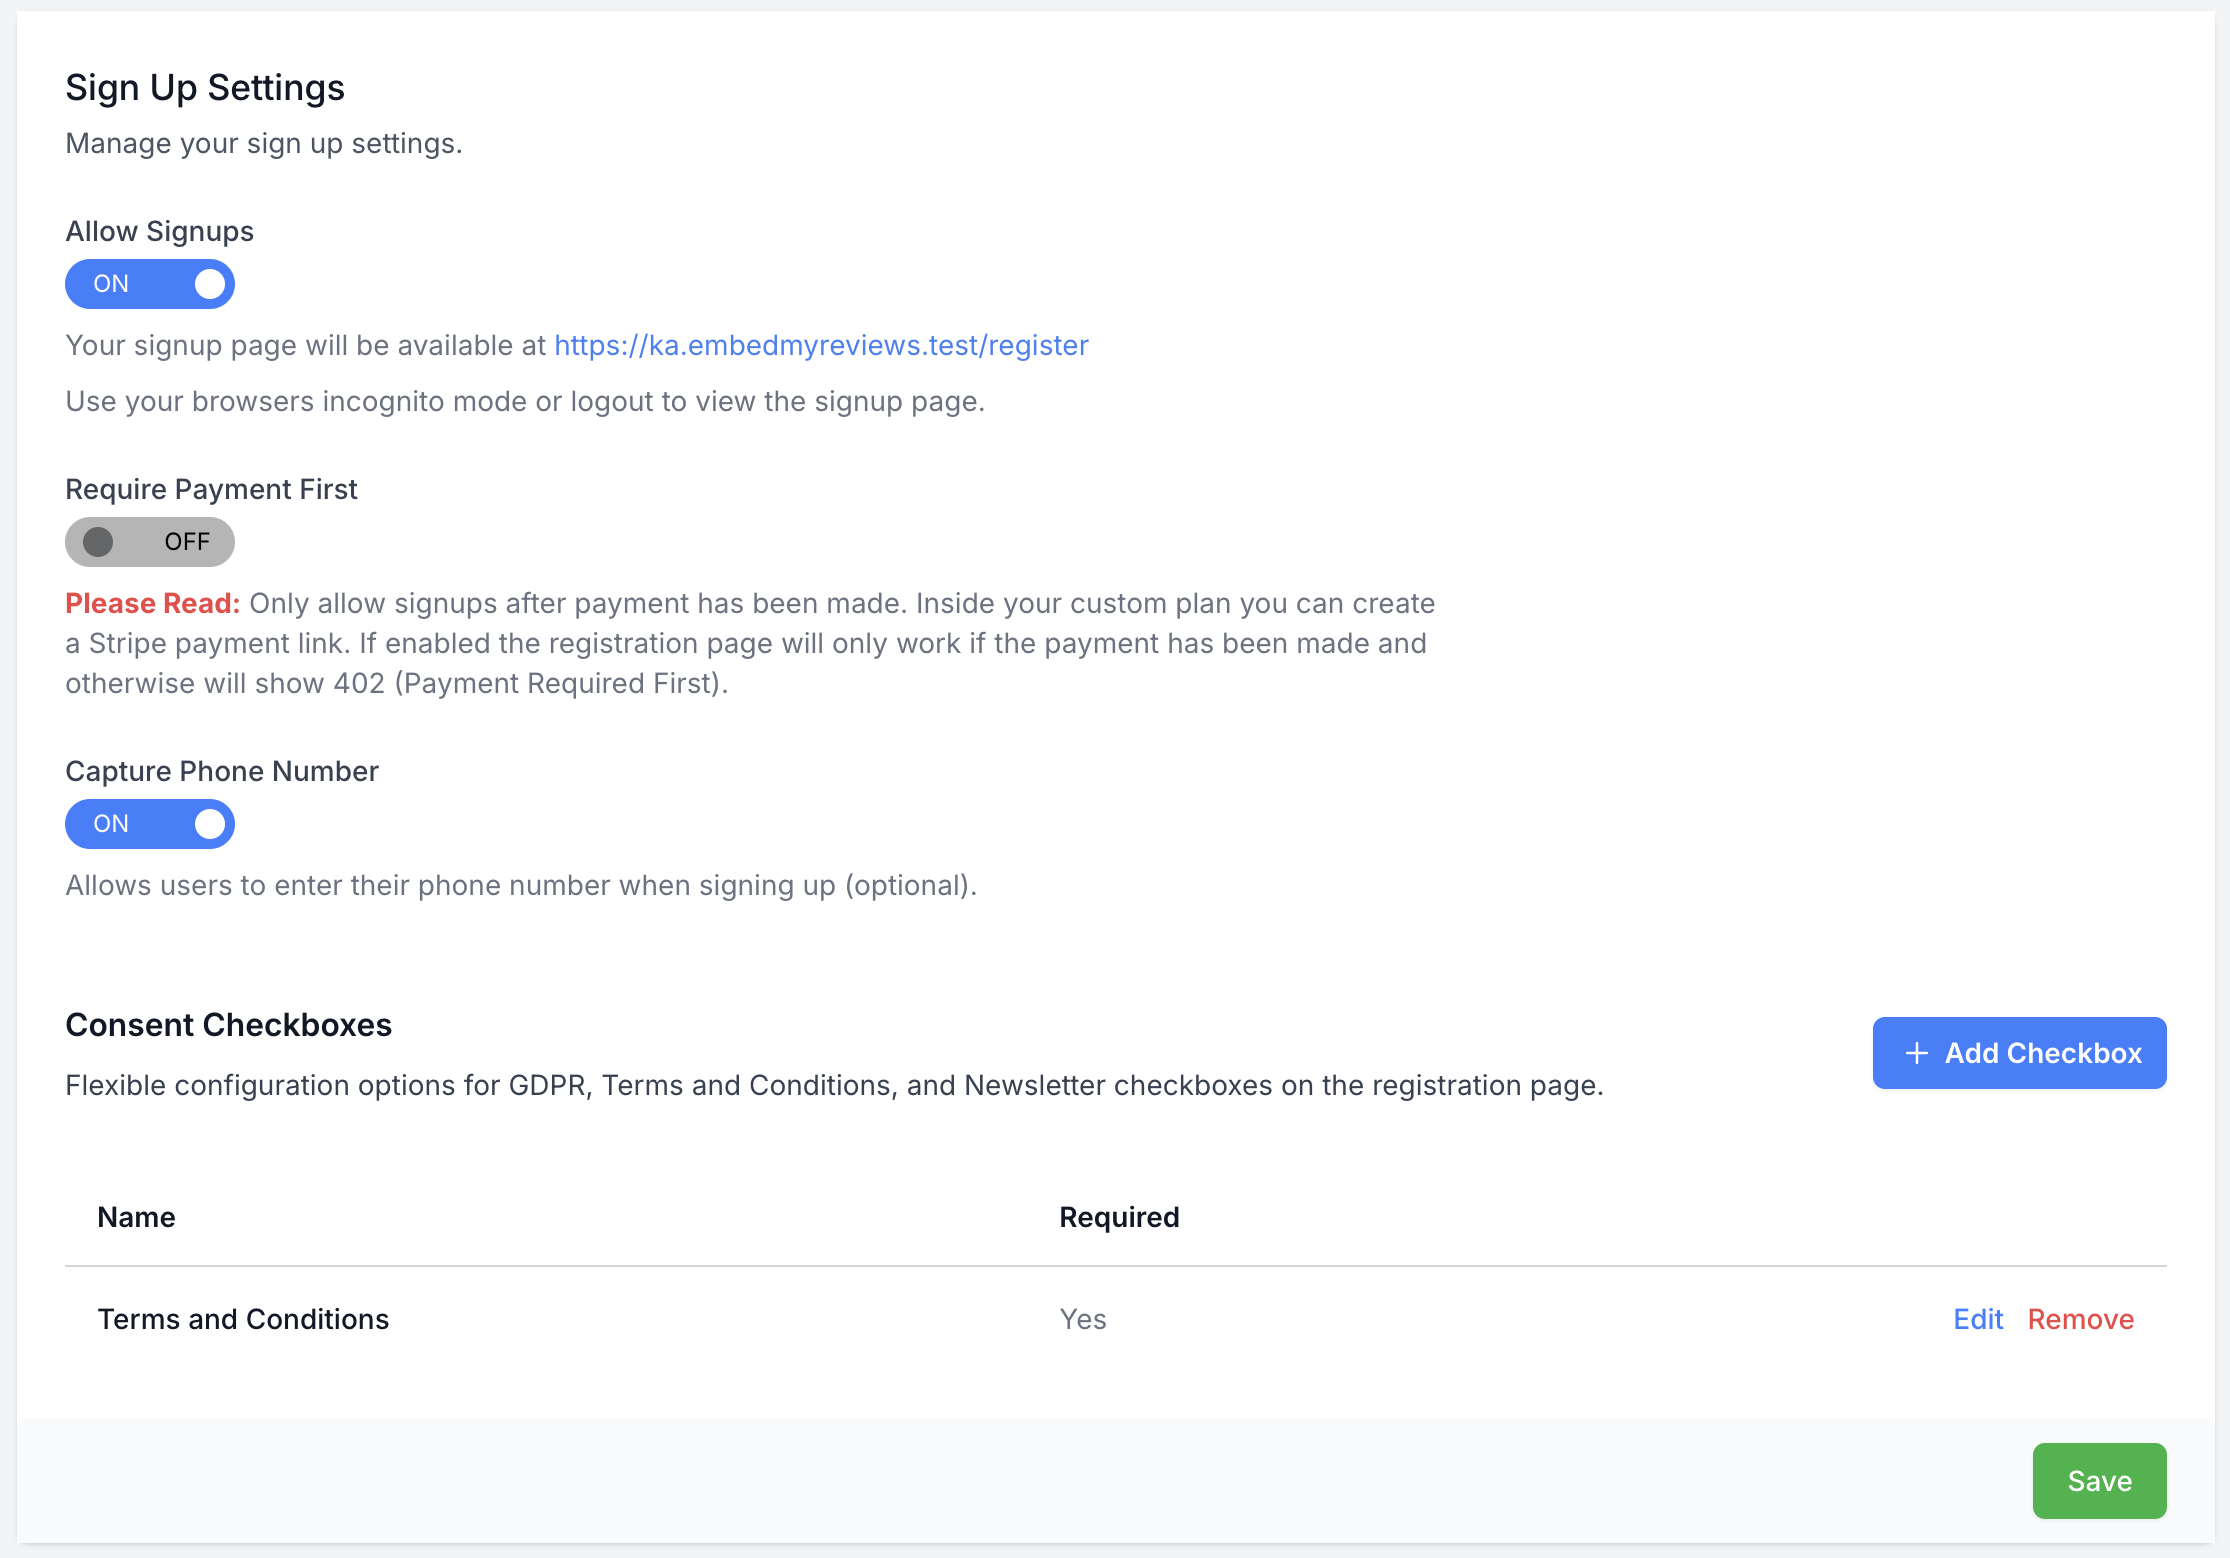Image resolution: width=2230 pixels, height=1558 pixels.
Task: Click the Terms and Conditions row name
Action: (243, 1319)
